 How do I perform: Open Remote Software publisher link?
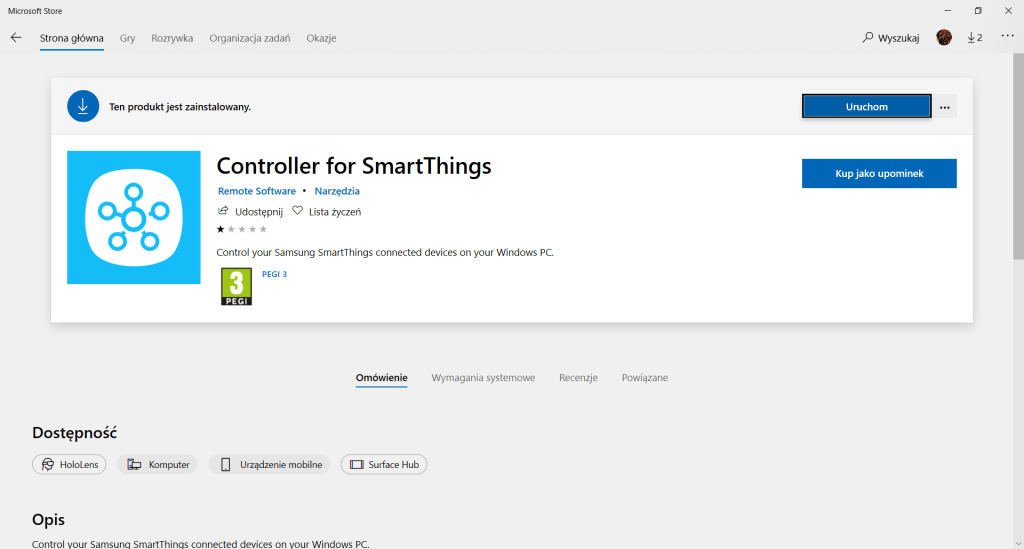click(256, 191)
